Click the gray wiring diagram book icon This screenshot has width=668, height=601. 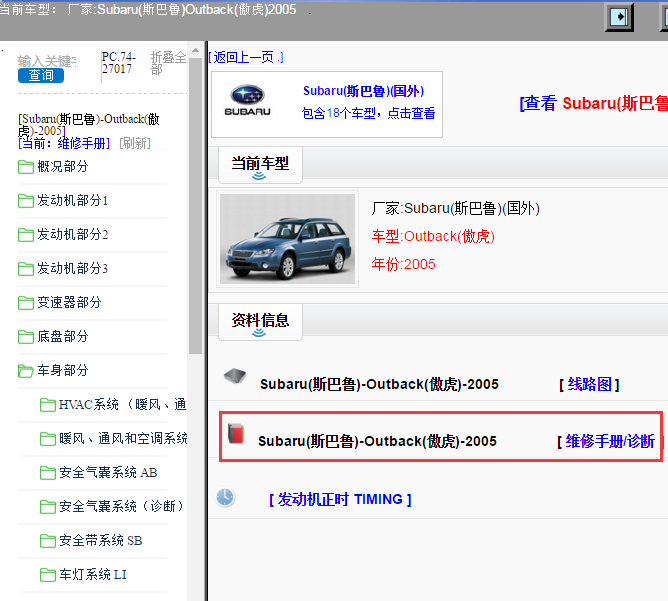click(x=235, y=376)
